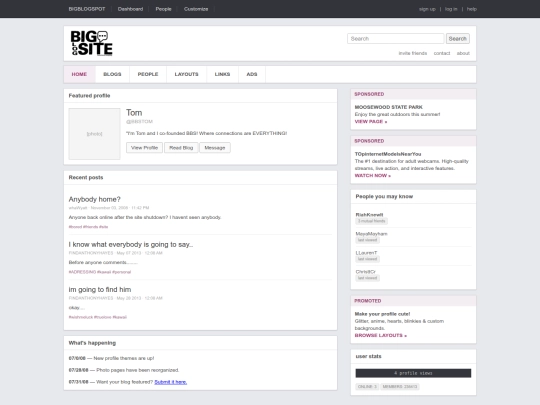Click the log in link

(451, 9)
